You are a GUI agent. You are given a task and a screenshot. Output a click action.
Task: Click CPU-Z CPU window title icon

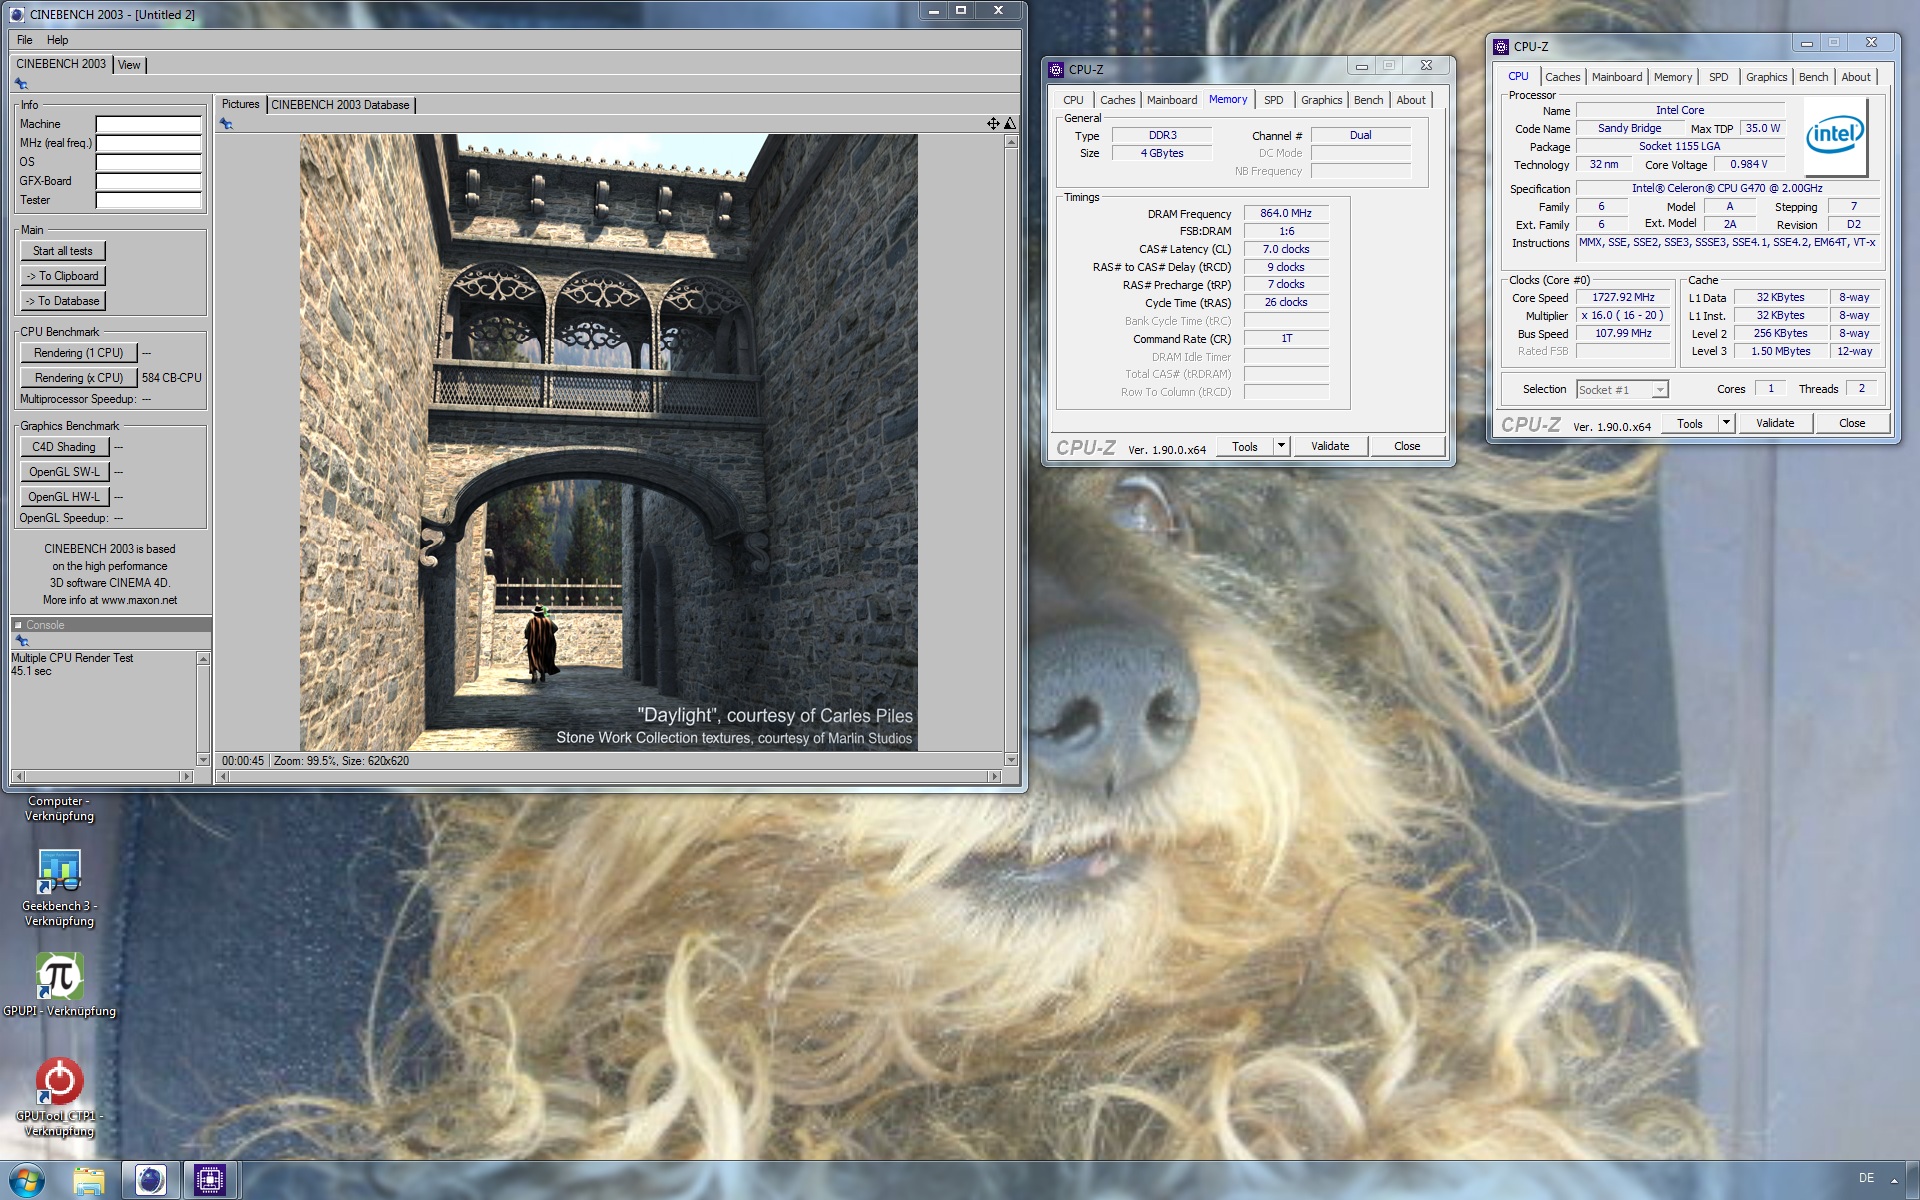coord(1501,46)
